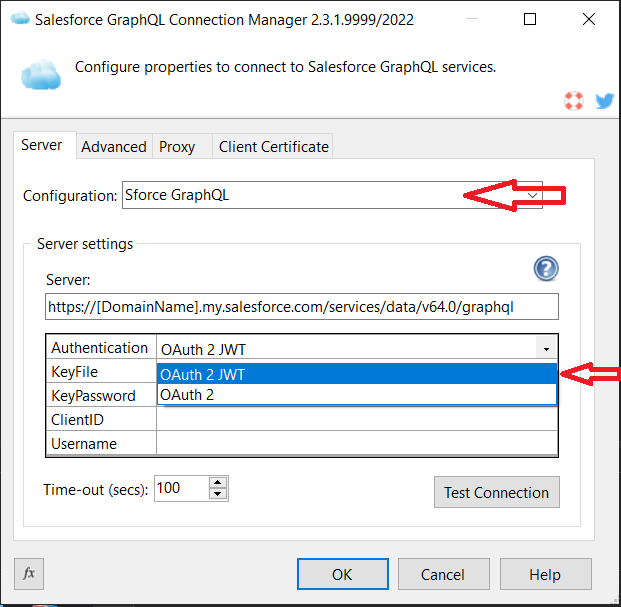Select the Server tab
The height and width of the screenshot is (607, 621).
click(42, 145)
